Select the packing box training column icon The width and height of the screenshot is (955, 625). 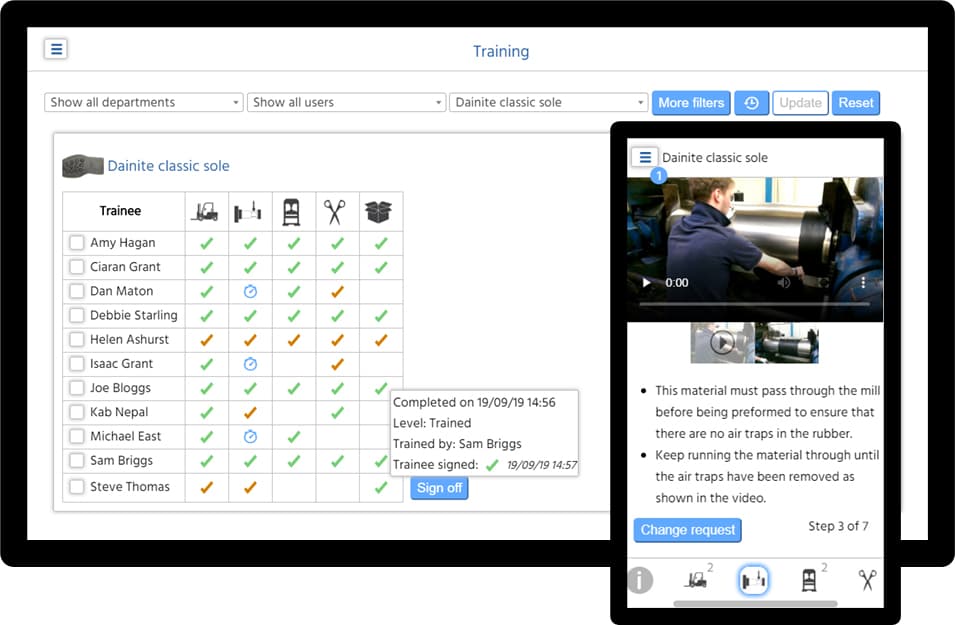pos(379,210)
